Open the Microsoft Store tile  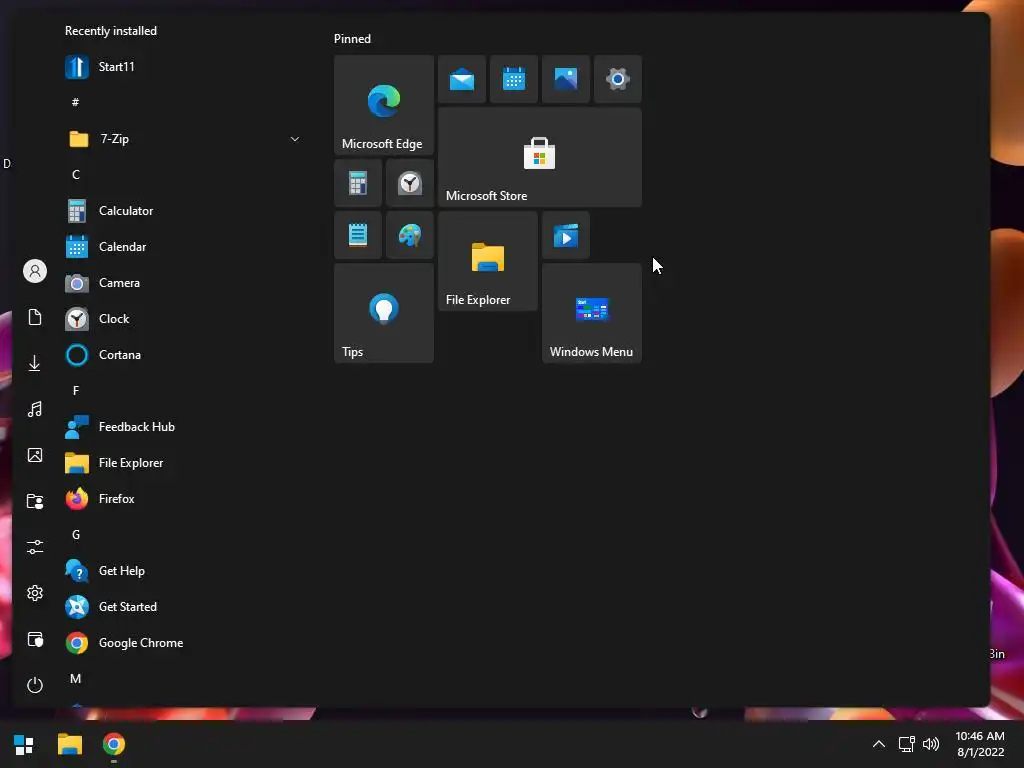point(539,157)
